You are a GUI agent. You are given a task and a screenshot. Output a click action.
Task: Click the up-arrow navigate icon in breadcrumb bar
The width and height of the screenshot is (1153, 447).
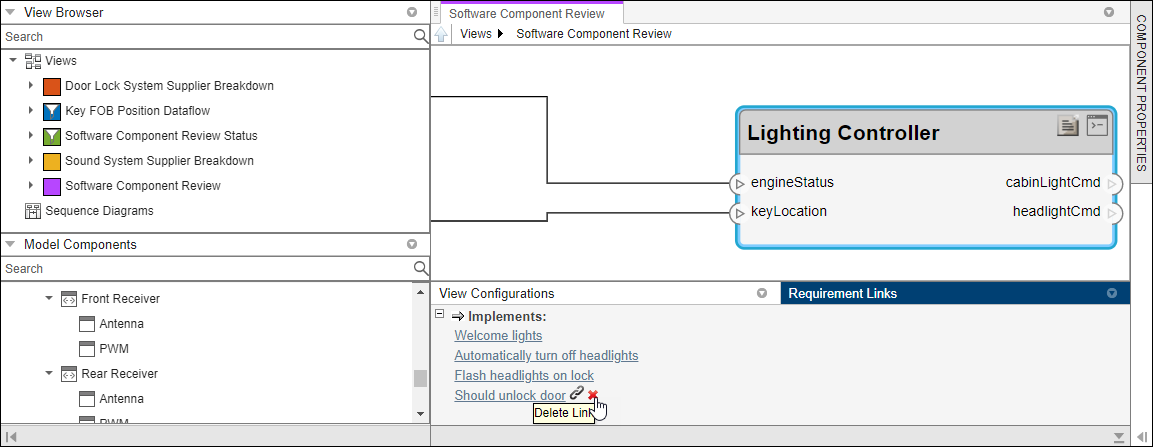pyautogui.click(x=441, y=34)
